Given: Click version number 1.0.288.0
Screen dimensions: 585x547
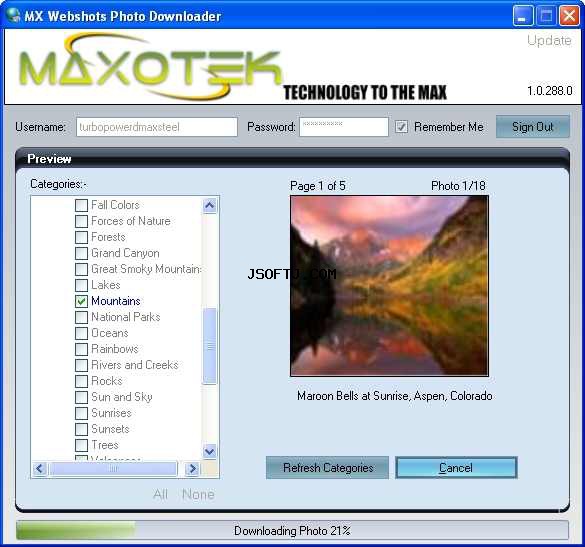Looking at the screenshot, I should (x=549, y=91).
